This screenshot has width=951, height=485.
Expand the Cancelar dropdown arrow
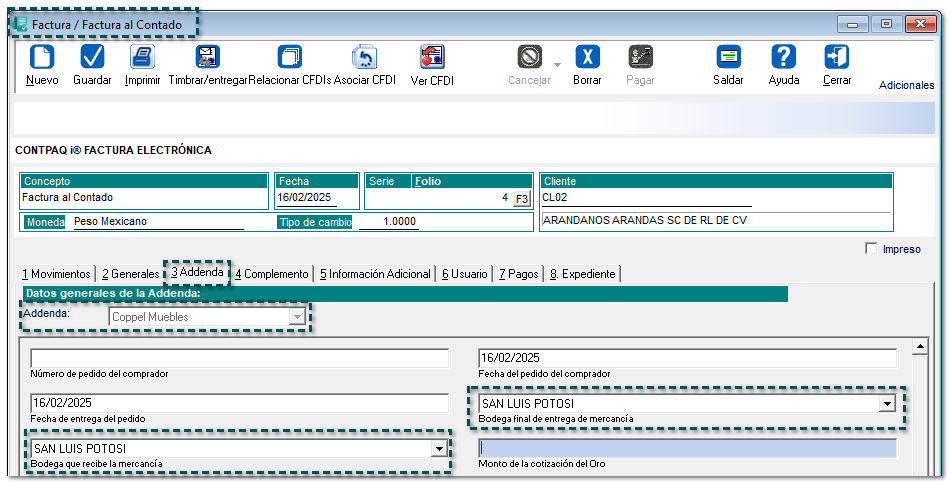click(x=557, y=65)
